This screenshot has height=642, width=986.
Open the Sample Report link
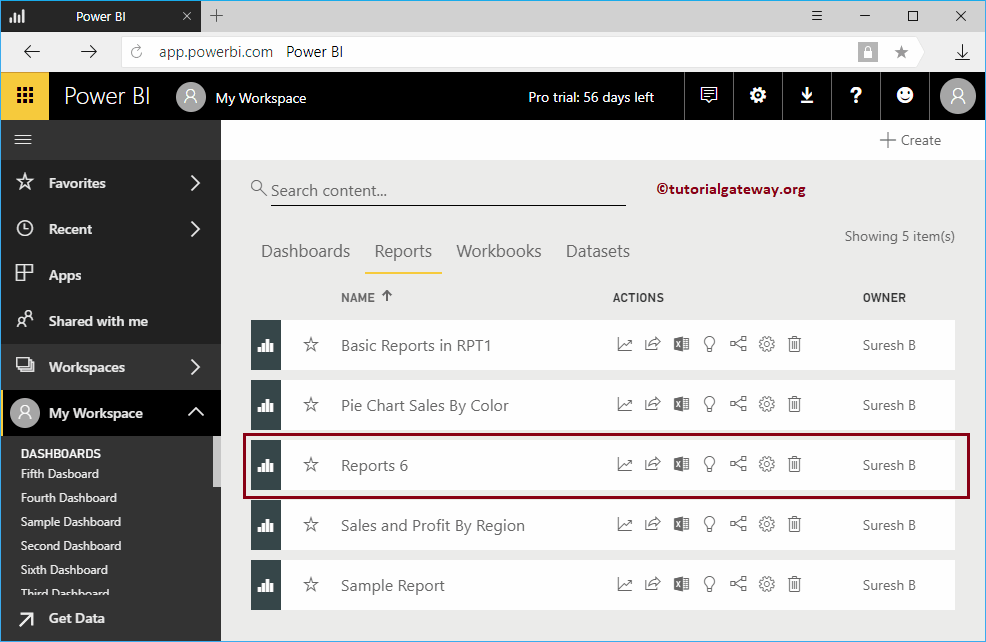392,585
